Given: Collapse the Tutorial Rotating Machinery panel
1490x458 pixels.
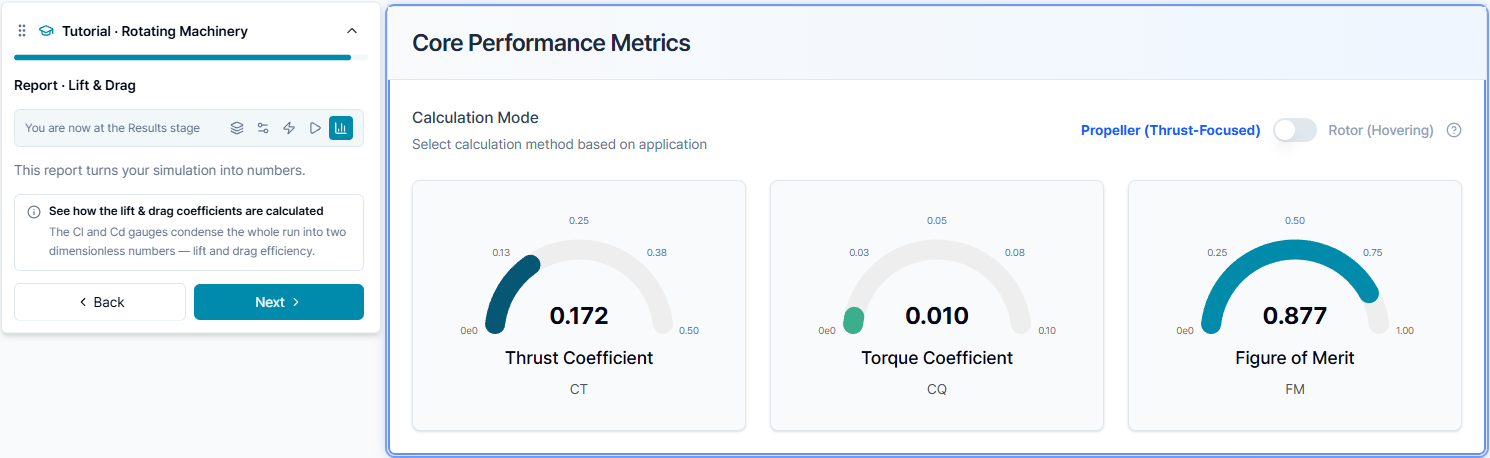Looking at the screenshot, I should (352, 31).
